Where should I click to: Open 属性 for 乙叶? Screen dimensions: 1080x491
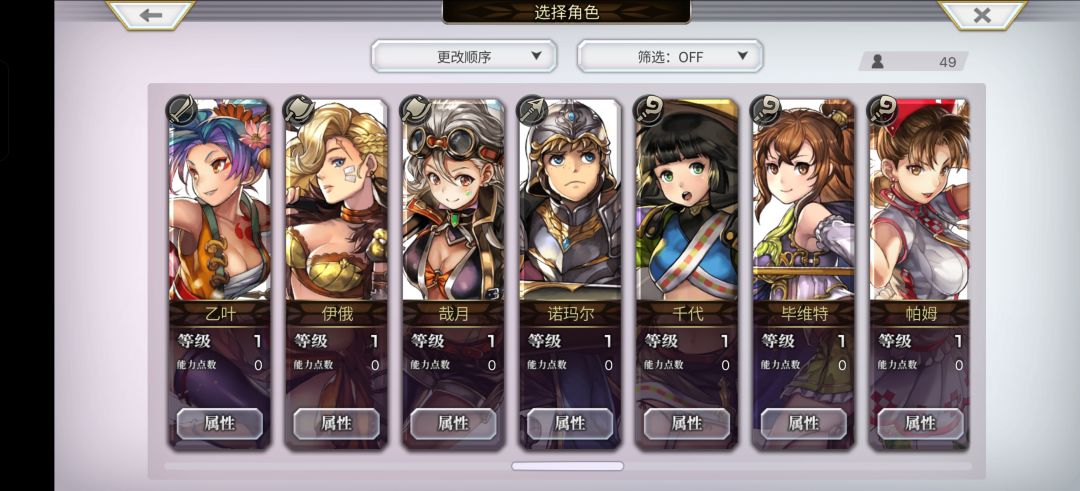point(220,423)
